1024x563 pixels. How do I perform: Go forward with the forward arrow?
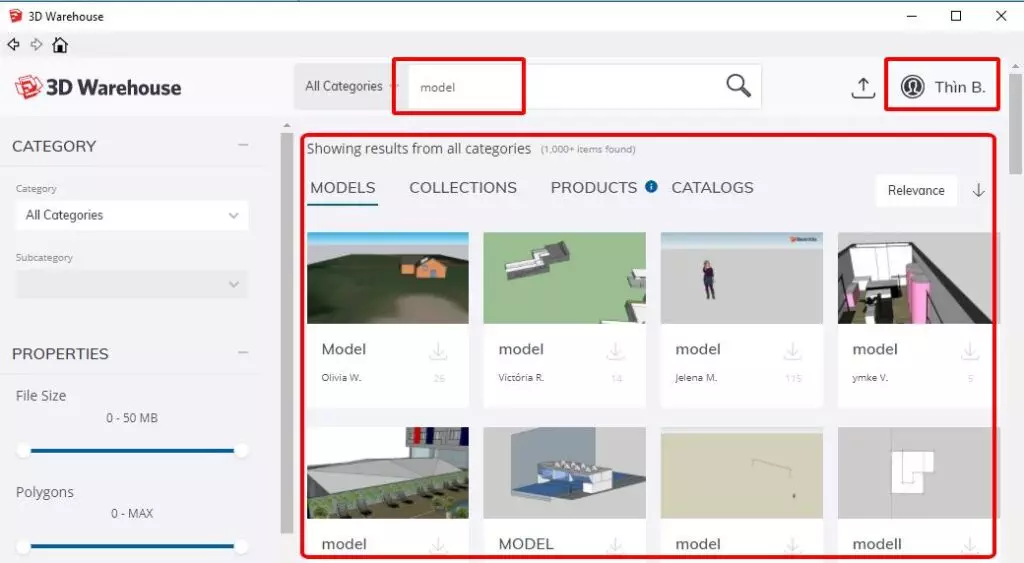(x=37, y=44)
